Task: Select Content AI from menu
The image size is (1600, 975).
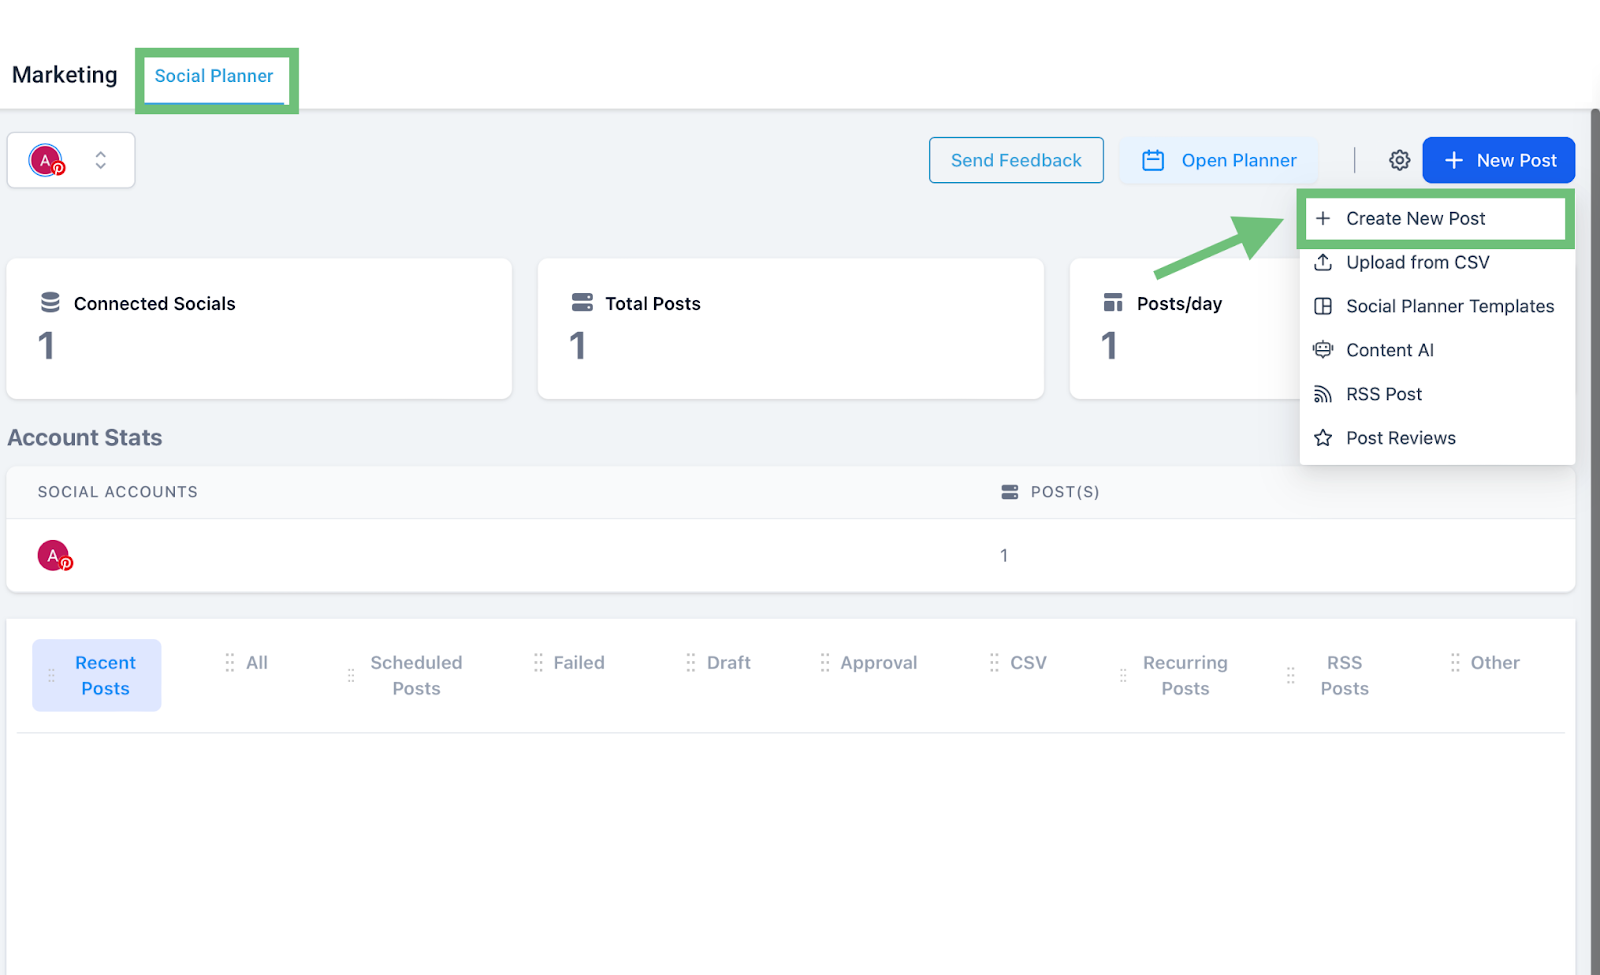Action: pos(1436,350)
